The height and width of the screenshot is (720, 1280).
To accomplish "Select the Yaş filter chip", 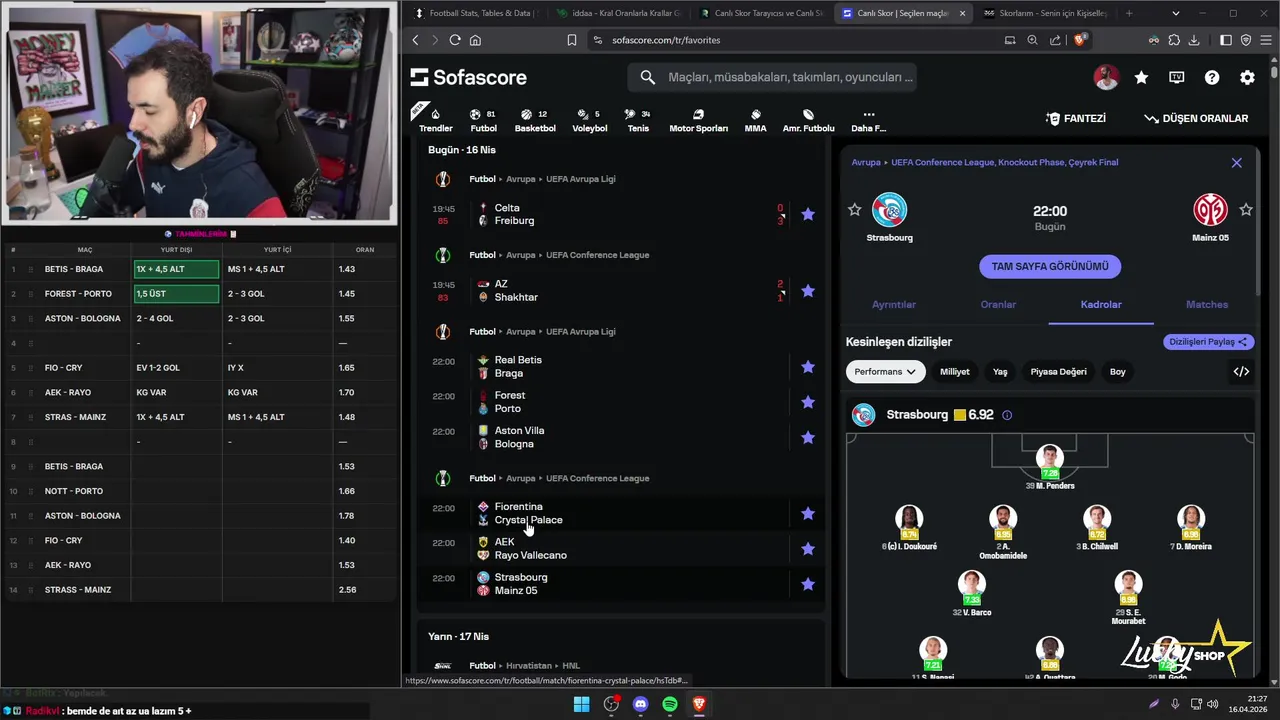I will (x=1000, y=371).
